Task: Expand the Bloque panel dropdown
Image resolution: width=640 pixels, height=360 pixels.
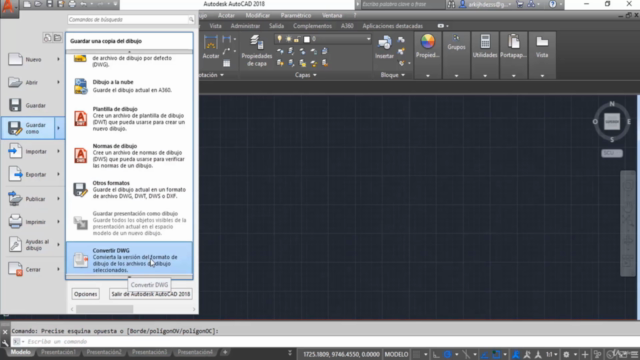Action: [x=392, y=75]
